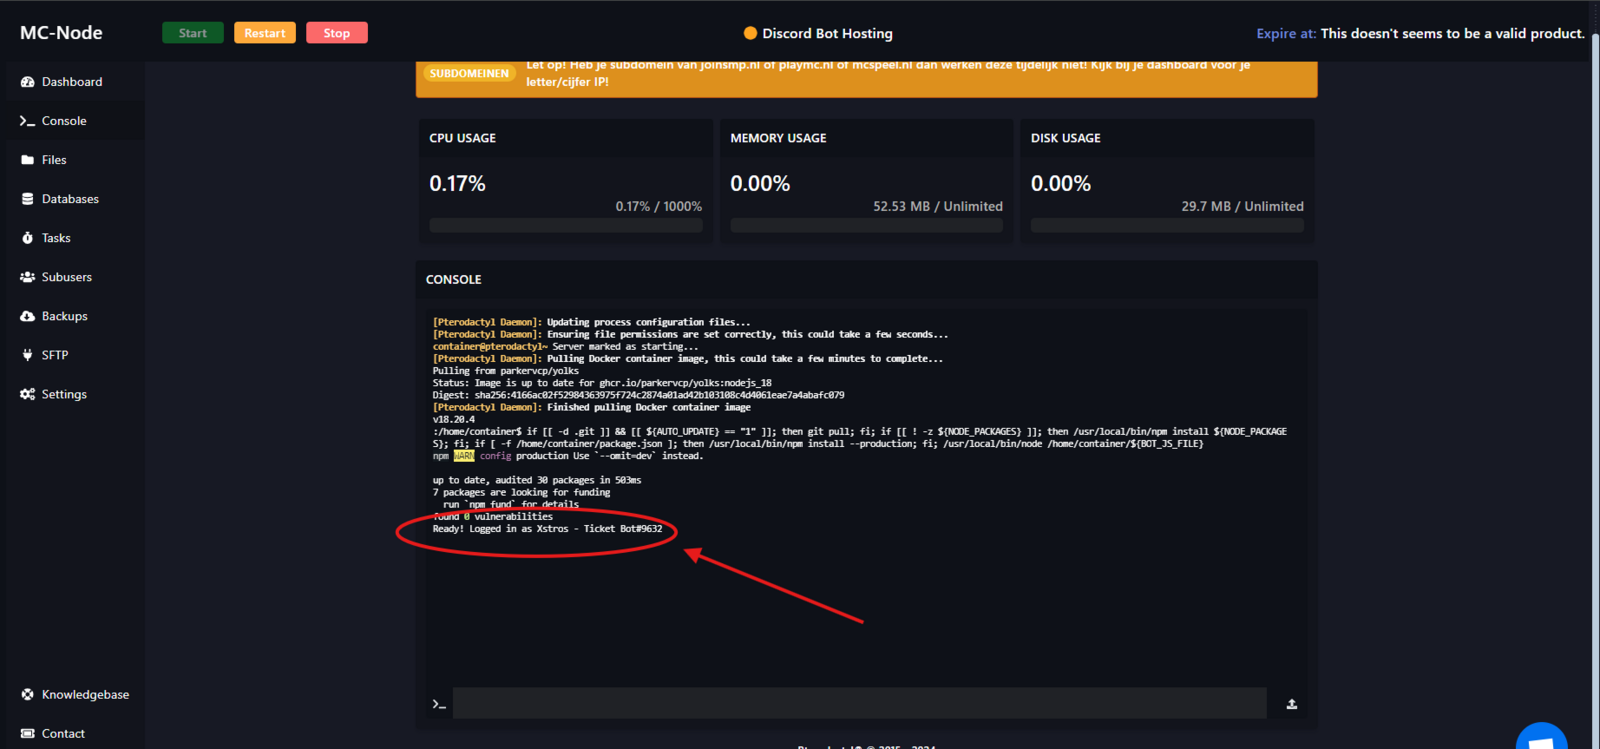Click the 'Ready! Logged in as Xstros' console line
The width and height of the screenshot is (1600, 749).
(547, 529)
